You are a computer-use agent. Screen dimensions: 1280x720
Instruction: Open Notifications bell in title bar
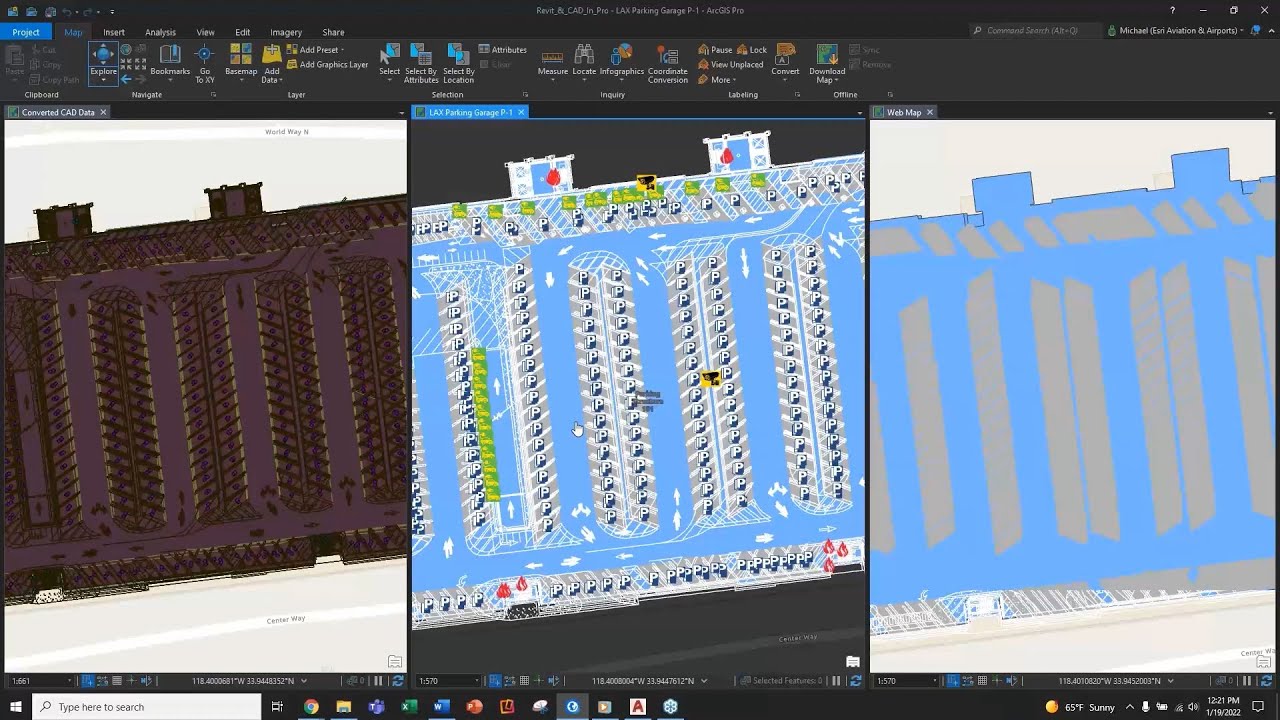pyautogui.click(x=1255, y=31)
